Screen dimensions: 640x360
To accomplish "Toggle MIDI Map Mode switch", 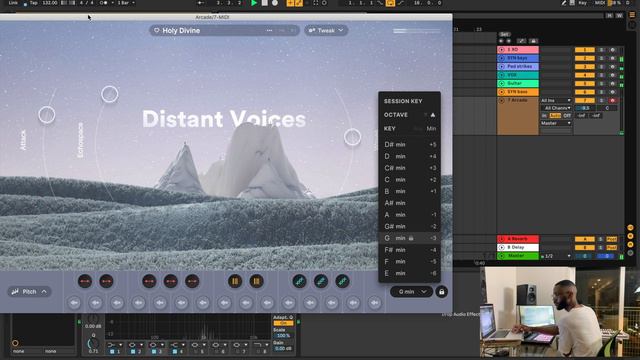I will tap(600, 3).
